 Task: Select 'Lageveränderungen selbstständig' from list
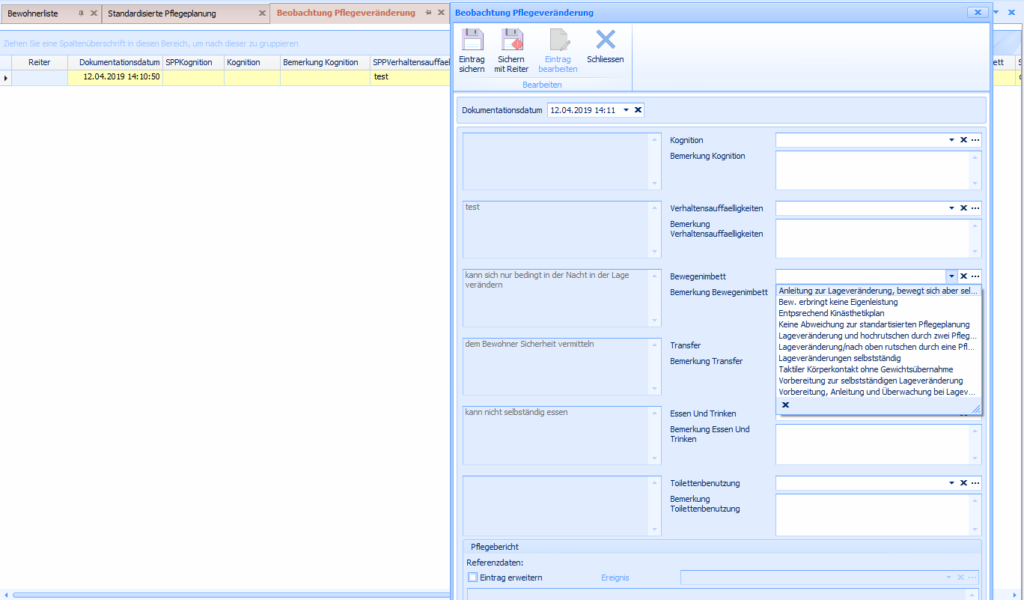840,358
